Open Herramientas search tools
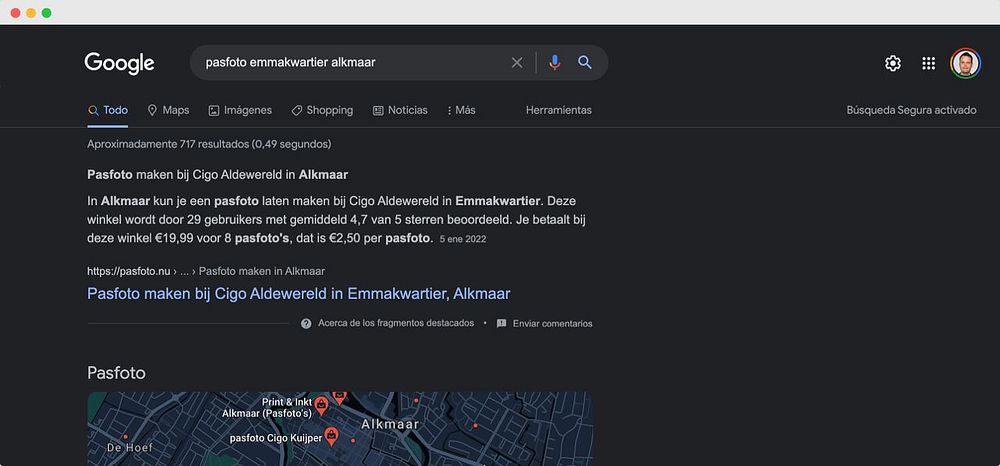The image size is (1000, 466). coord(559,110)
